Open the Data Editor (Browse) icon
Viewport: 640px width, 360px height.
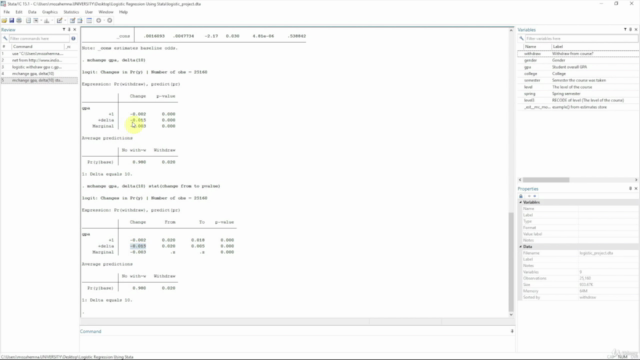(x=80, y=20)
